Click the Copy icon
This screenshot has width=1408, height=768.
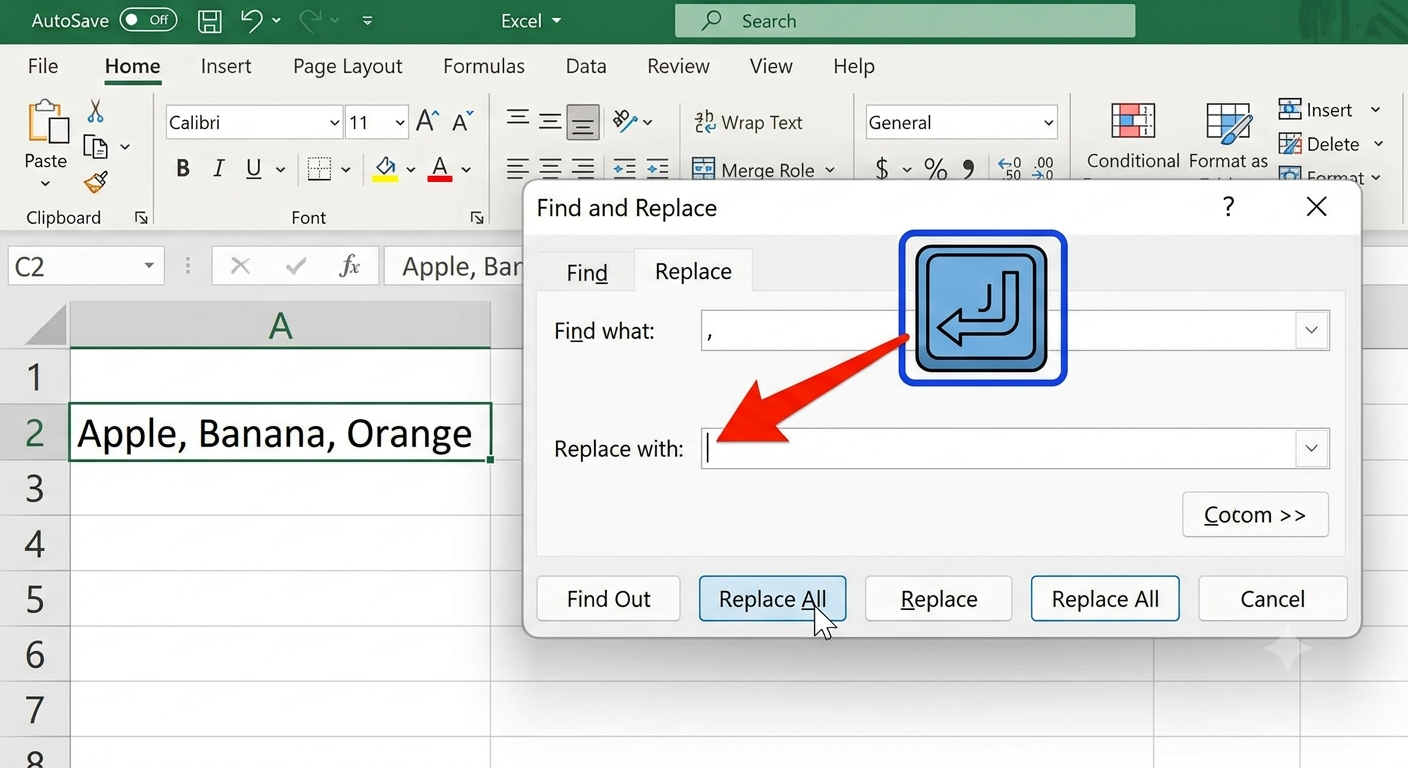pyautogui.click(x=96, y=147)
